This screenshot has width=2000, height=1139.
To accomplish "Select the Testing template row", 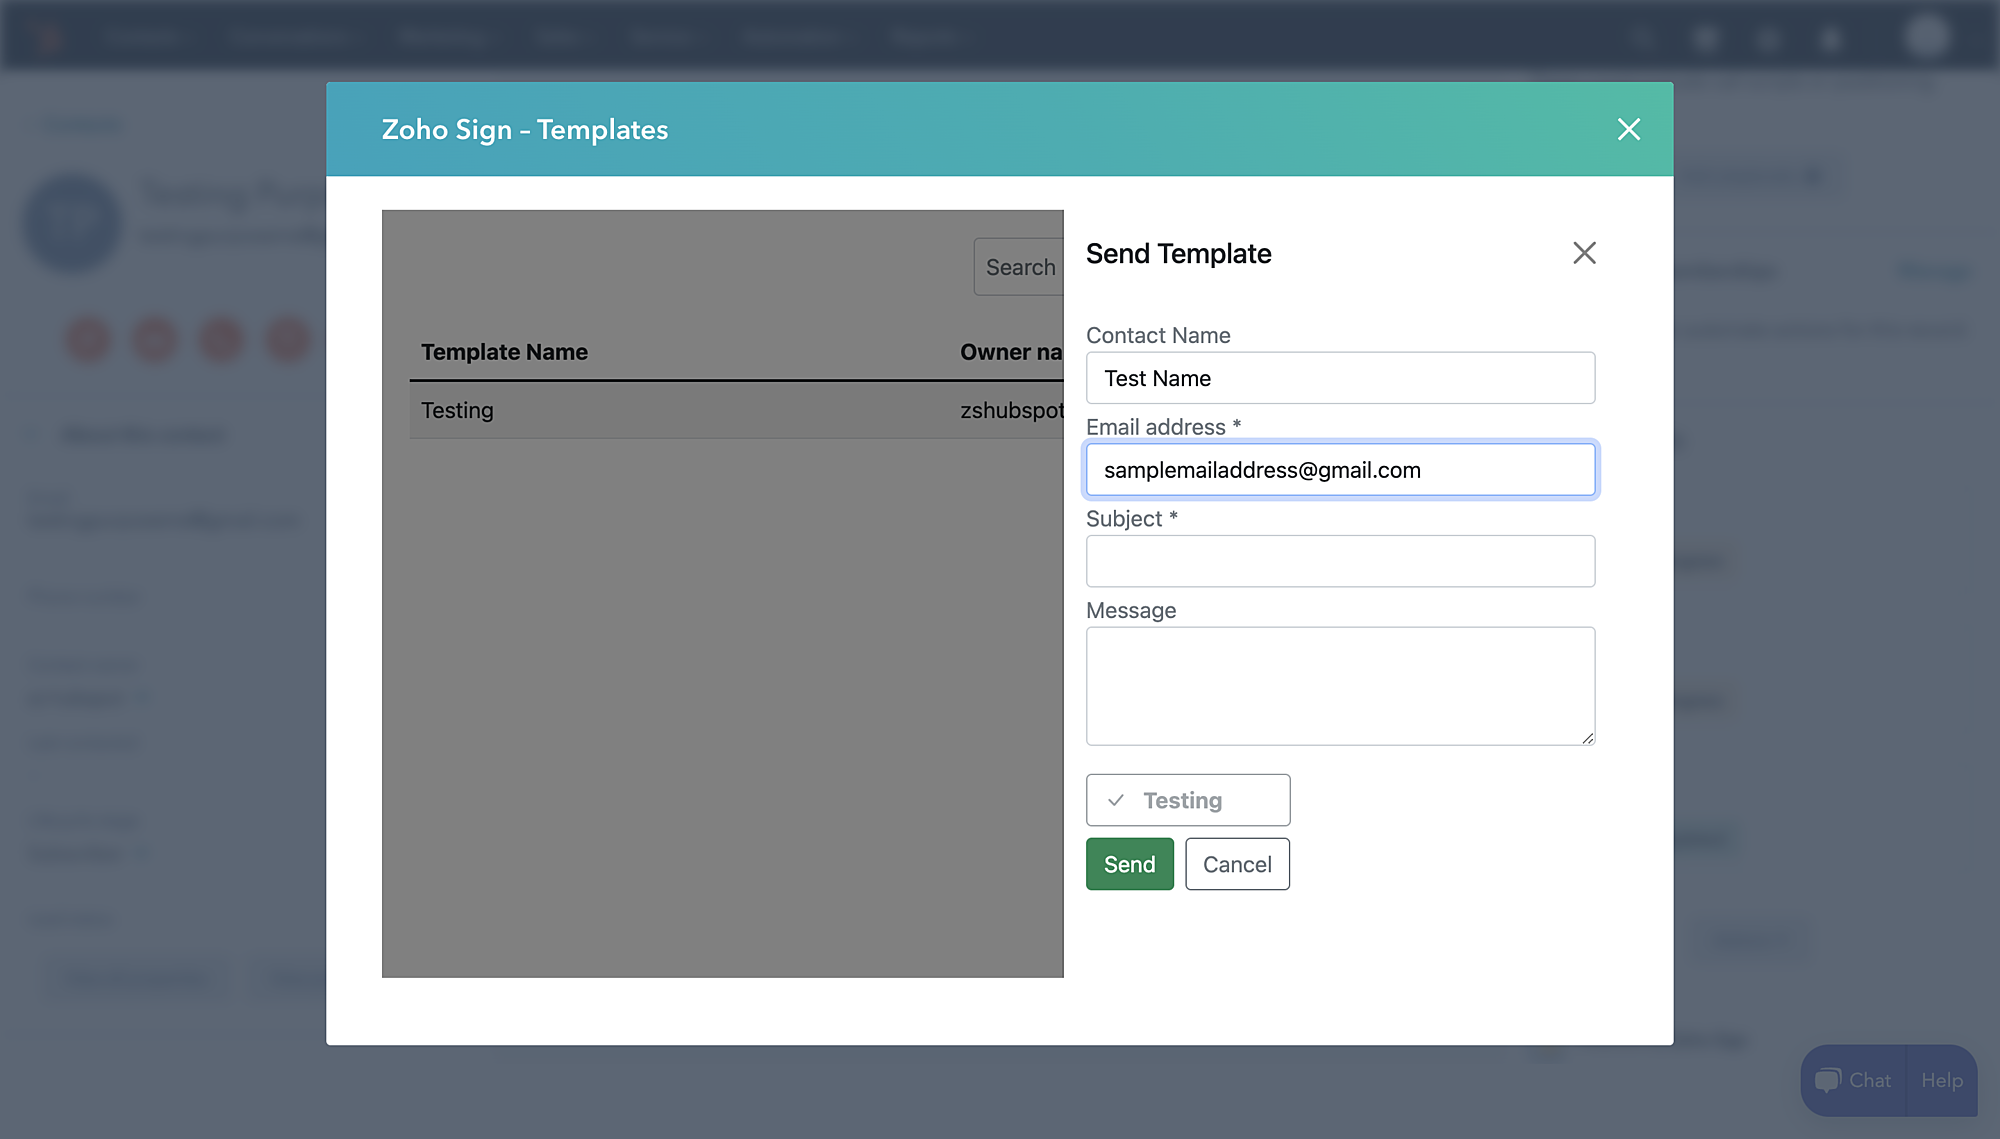I will tap(736, 410).
